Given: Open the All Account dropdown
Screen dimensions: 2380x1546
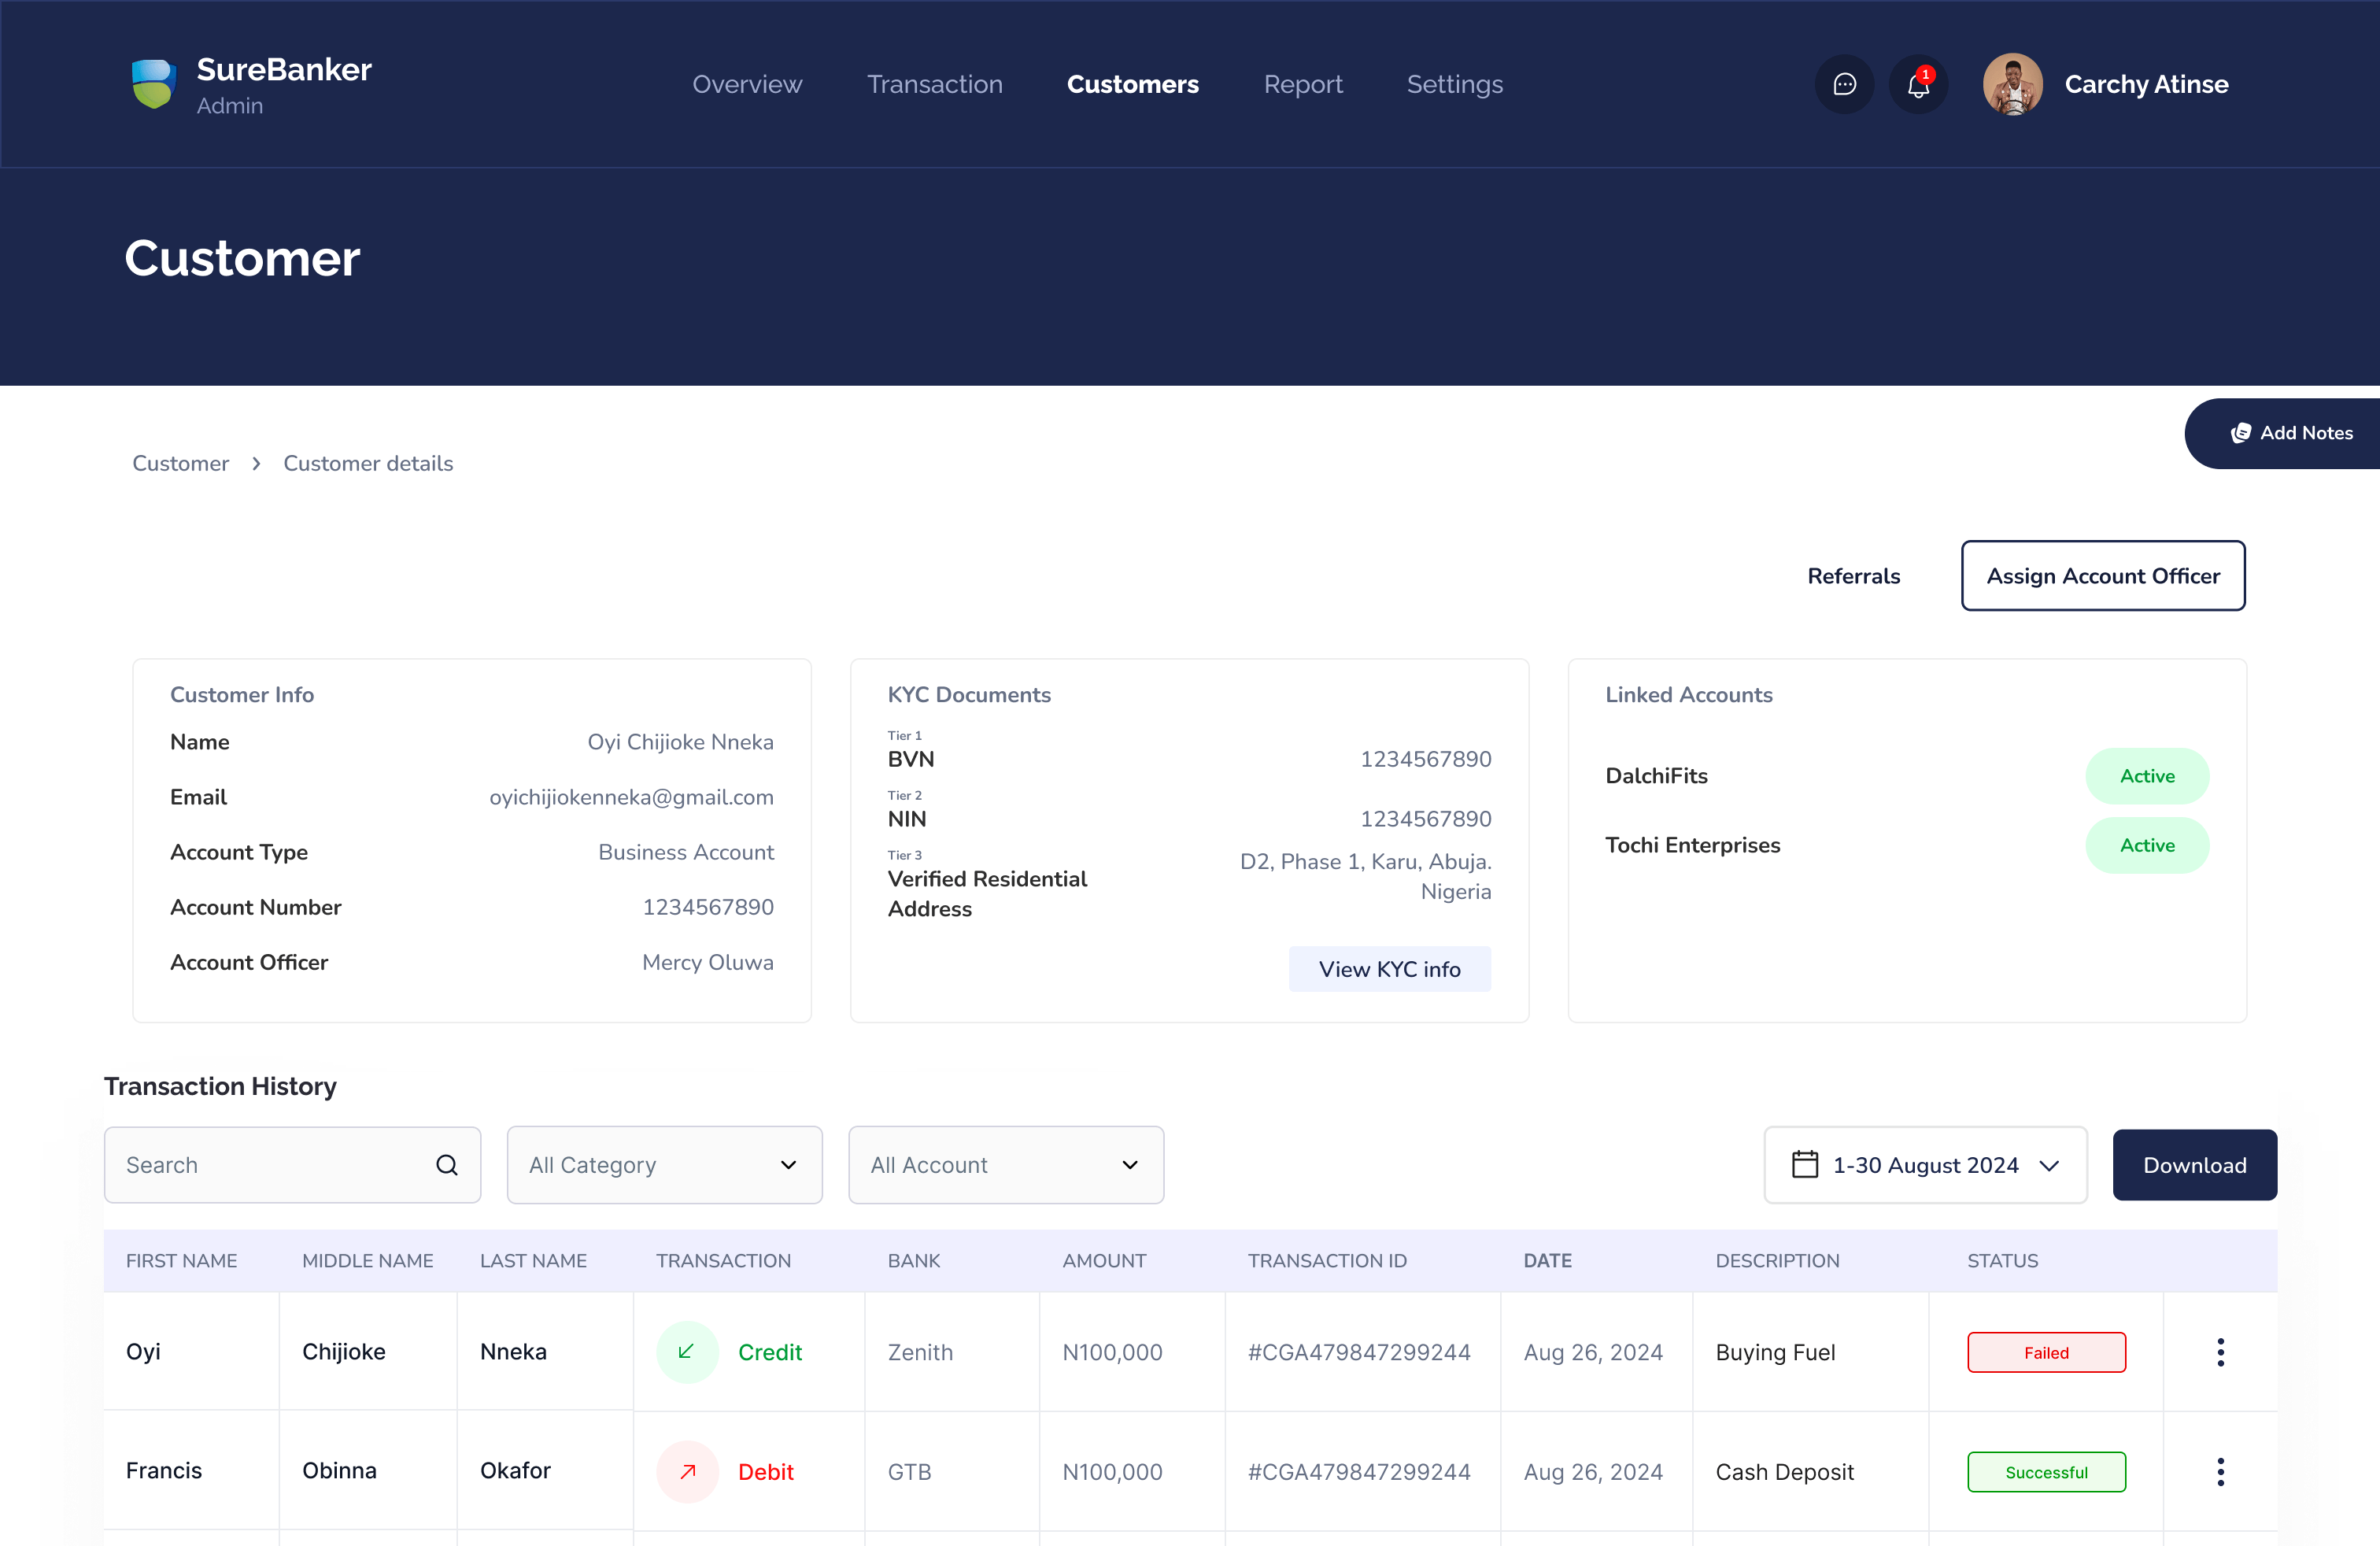Looking at the screenshot, I should click(1006, 1165).
